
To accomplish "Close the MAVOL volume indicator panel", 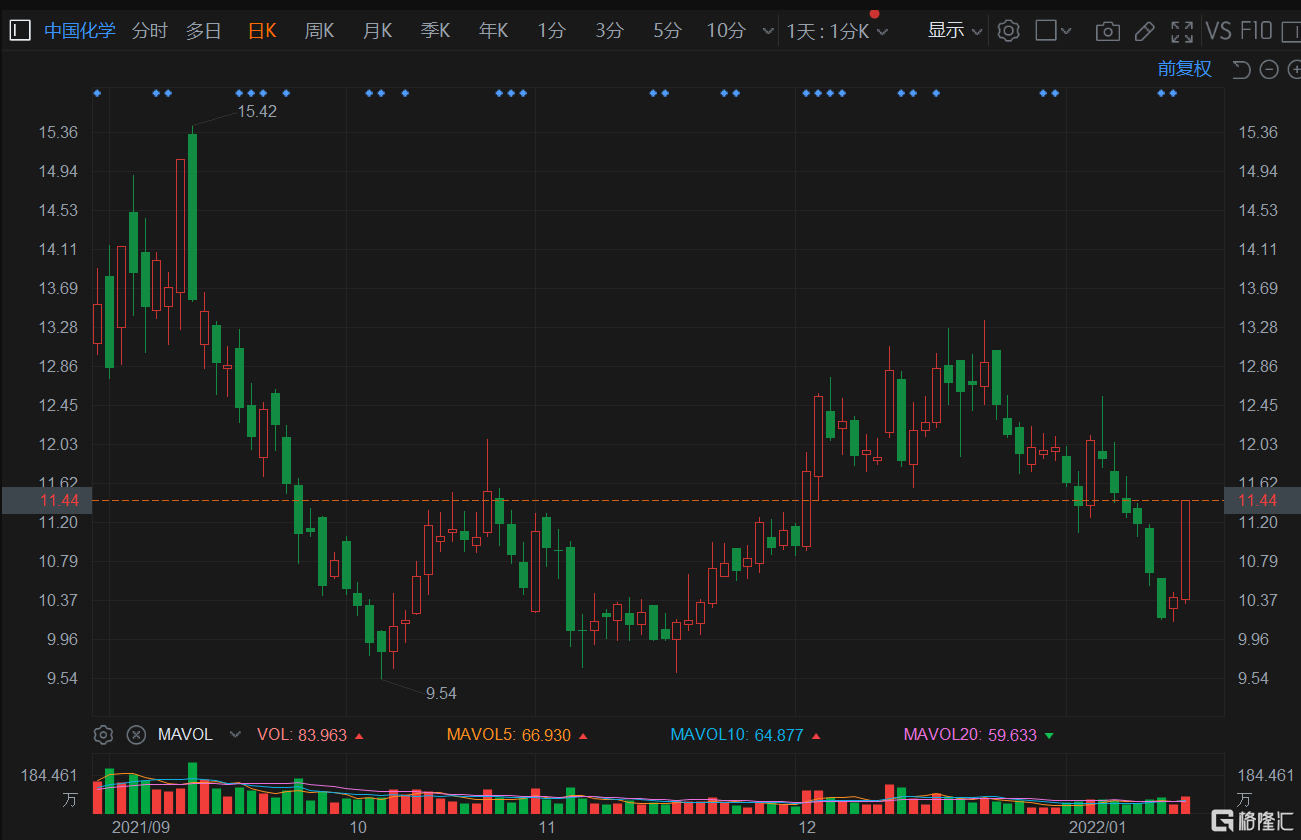I will (x=136, y=735).
